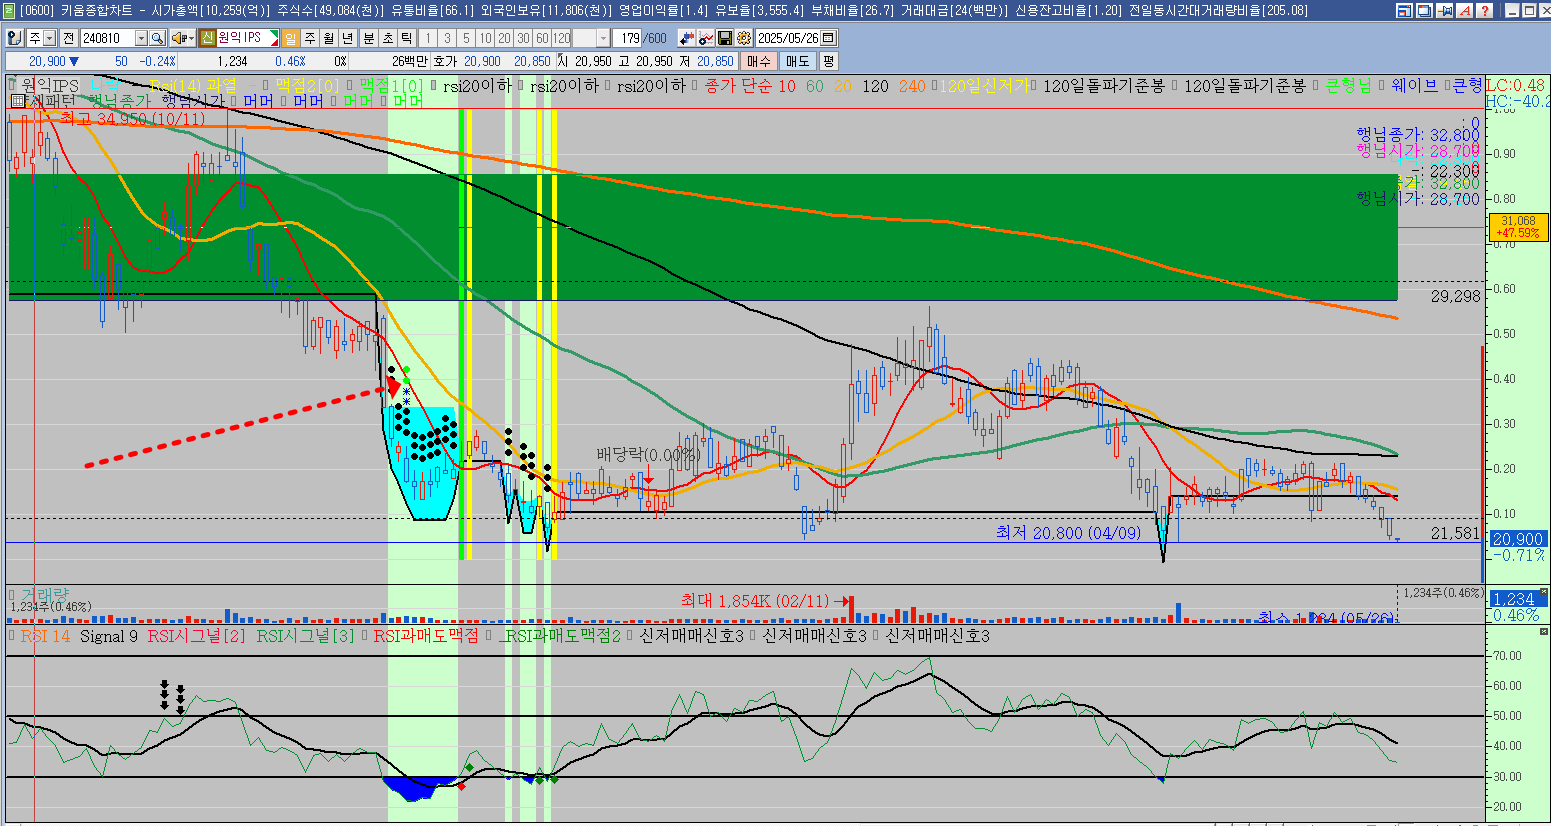
Task: Choose the 20 interval button
Action: (504, 38)
